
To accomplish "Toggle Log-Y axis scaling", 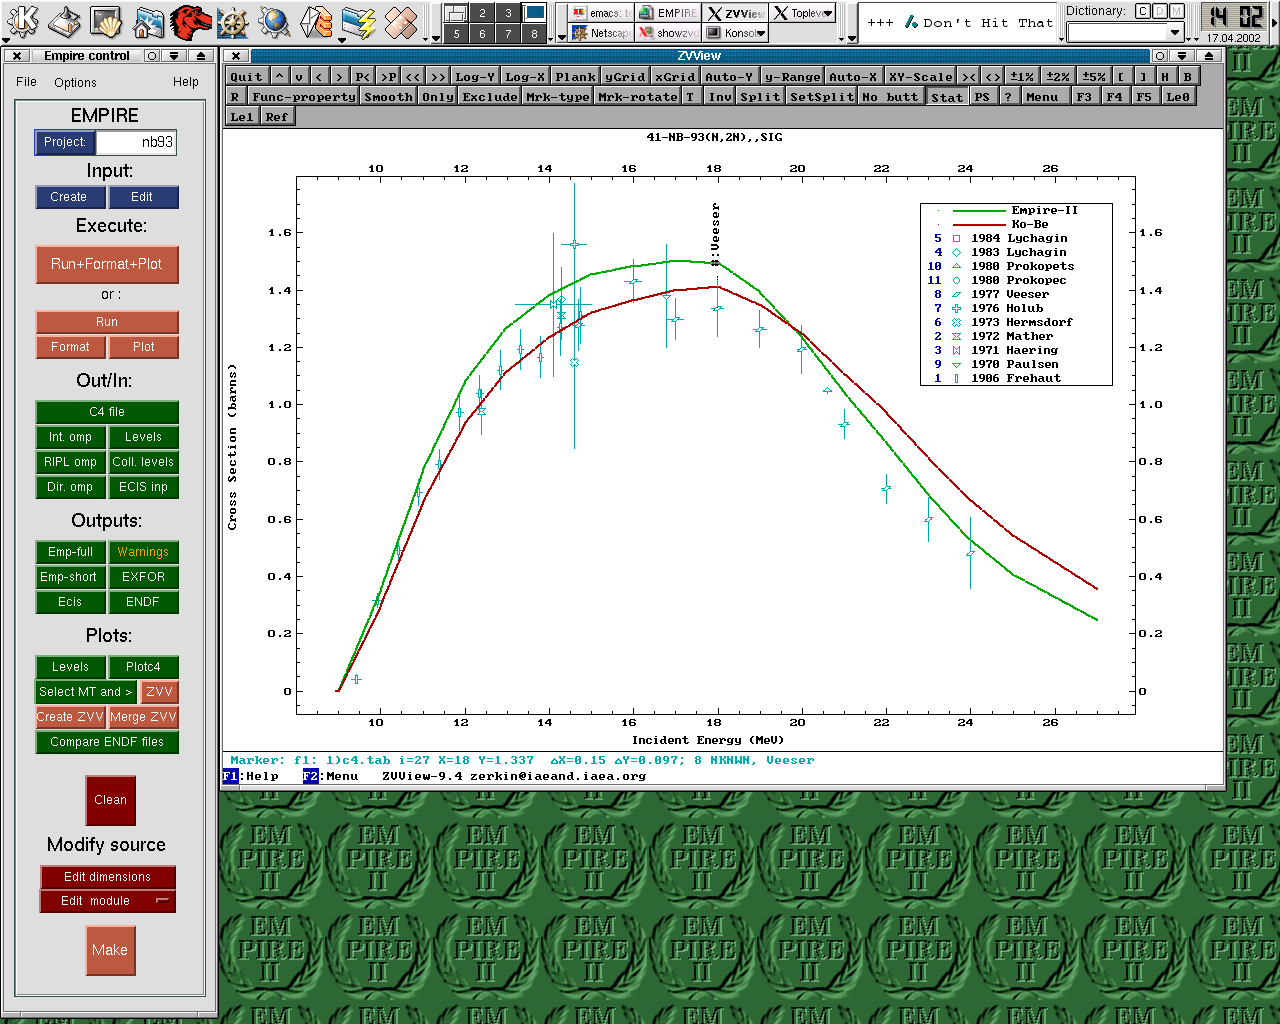I will point(475,76).
